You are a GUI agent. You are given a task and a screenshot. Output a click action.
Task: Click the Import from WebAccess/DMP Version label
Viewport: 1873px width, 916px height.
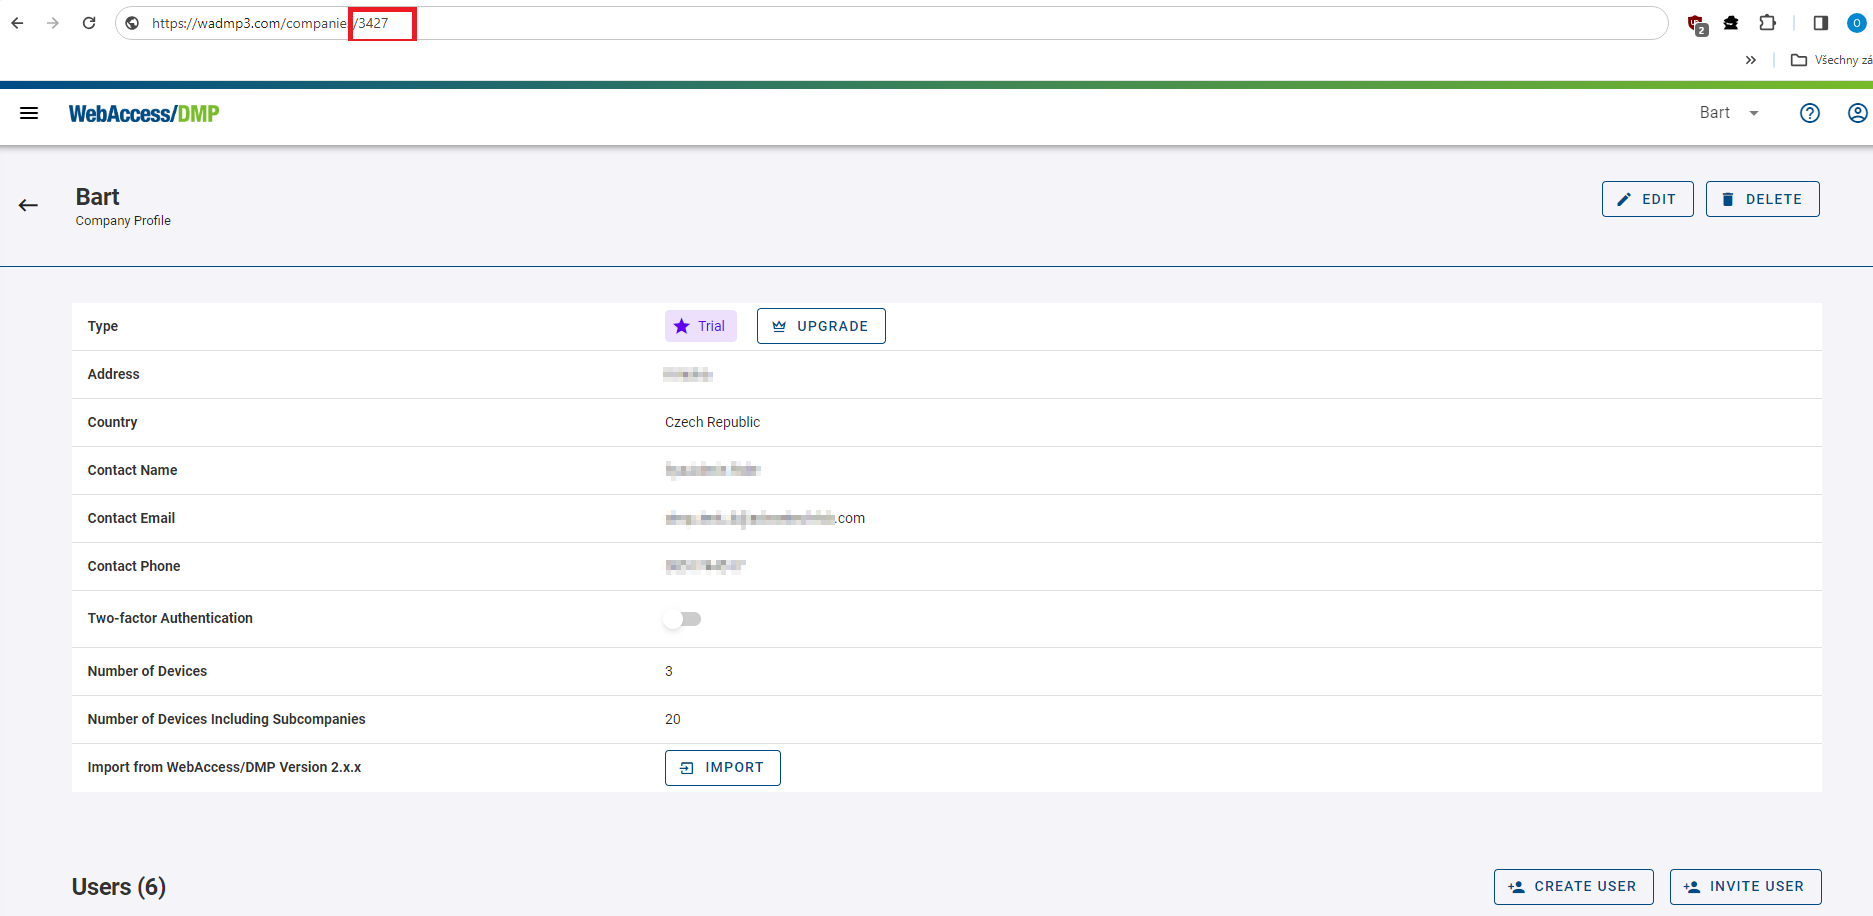tap(224, 767)
